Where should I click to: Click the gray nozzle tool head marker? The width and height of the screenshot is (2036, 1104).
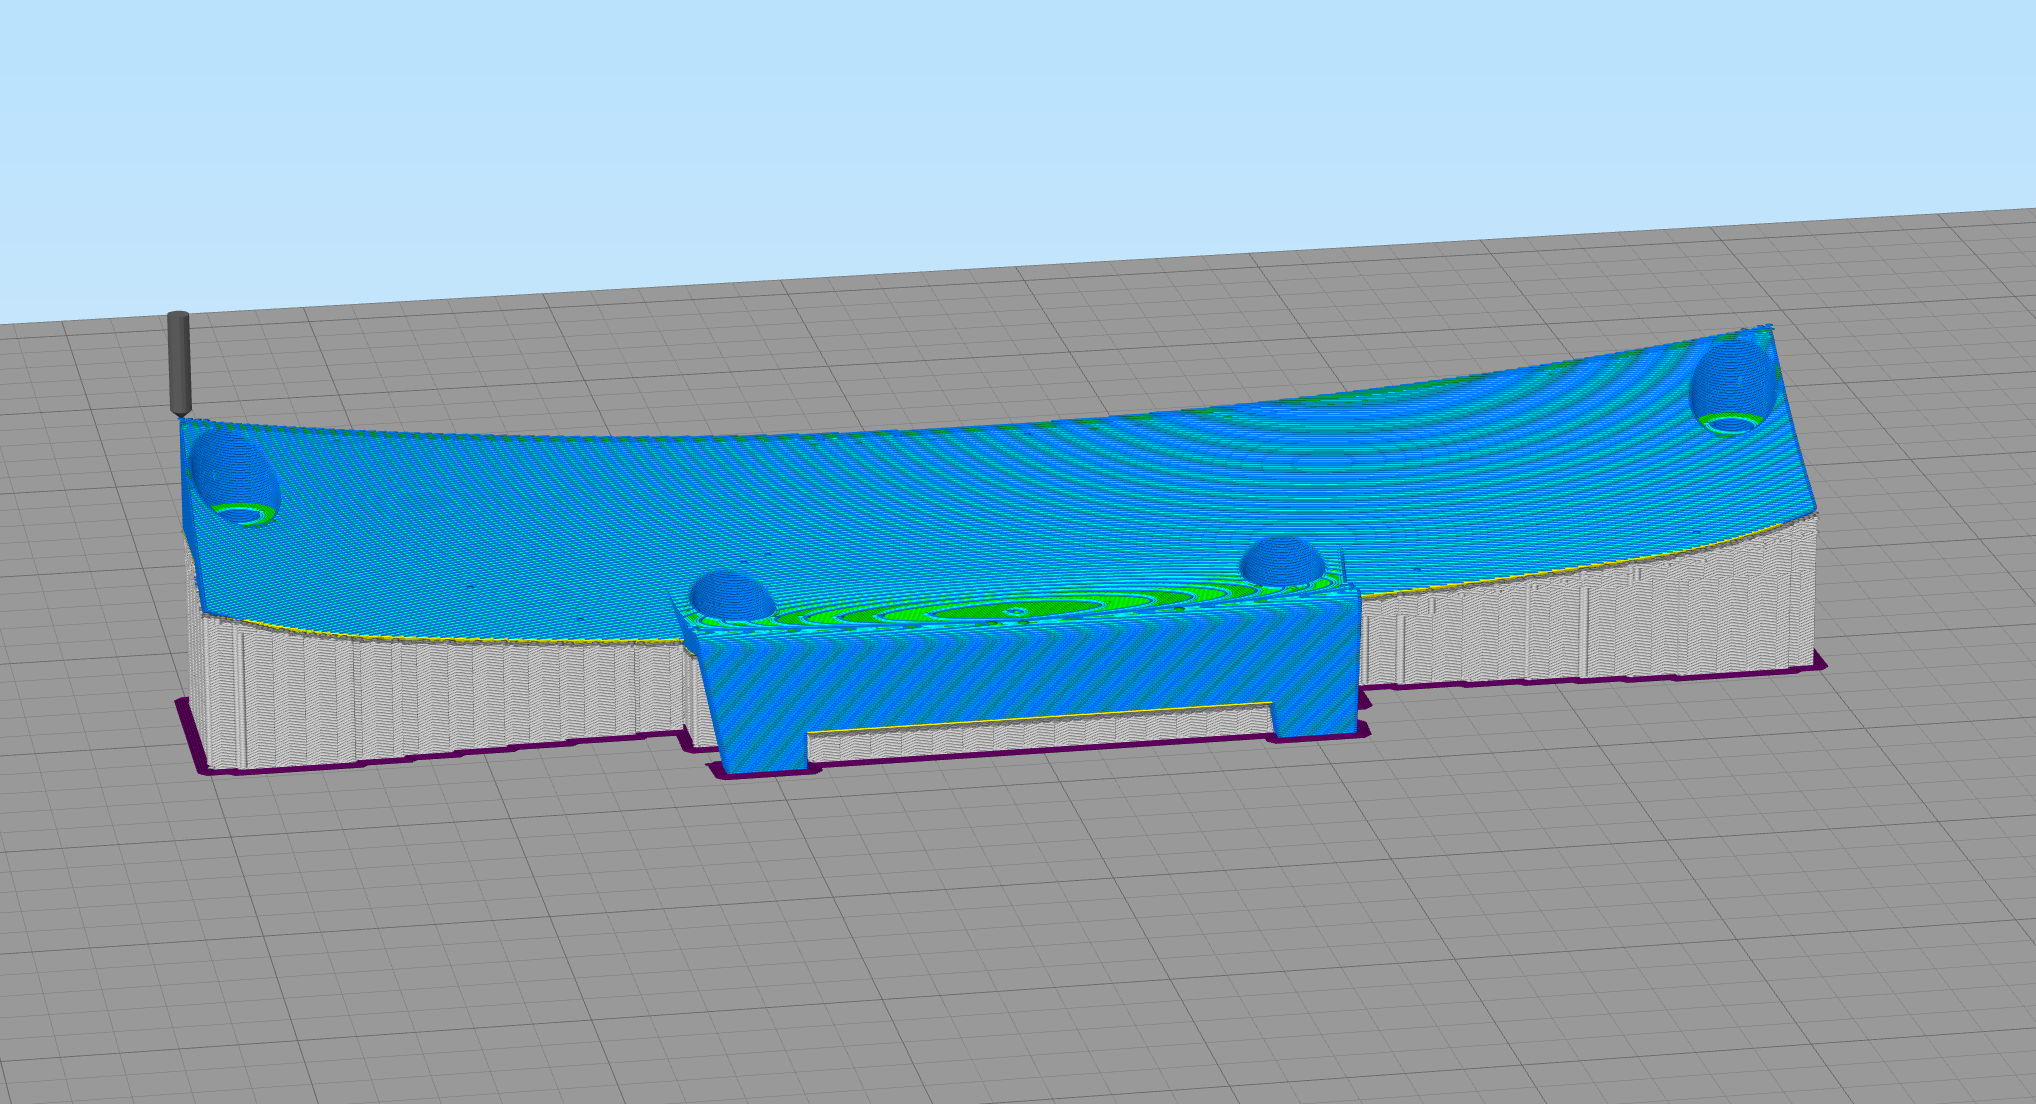(178, 364)
